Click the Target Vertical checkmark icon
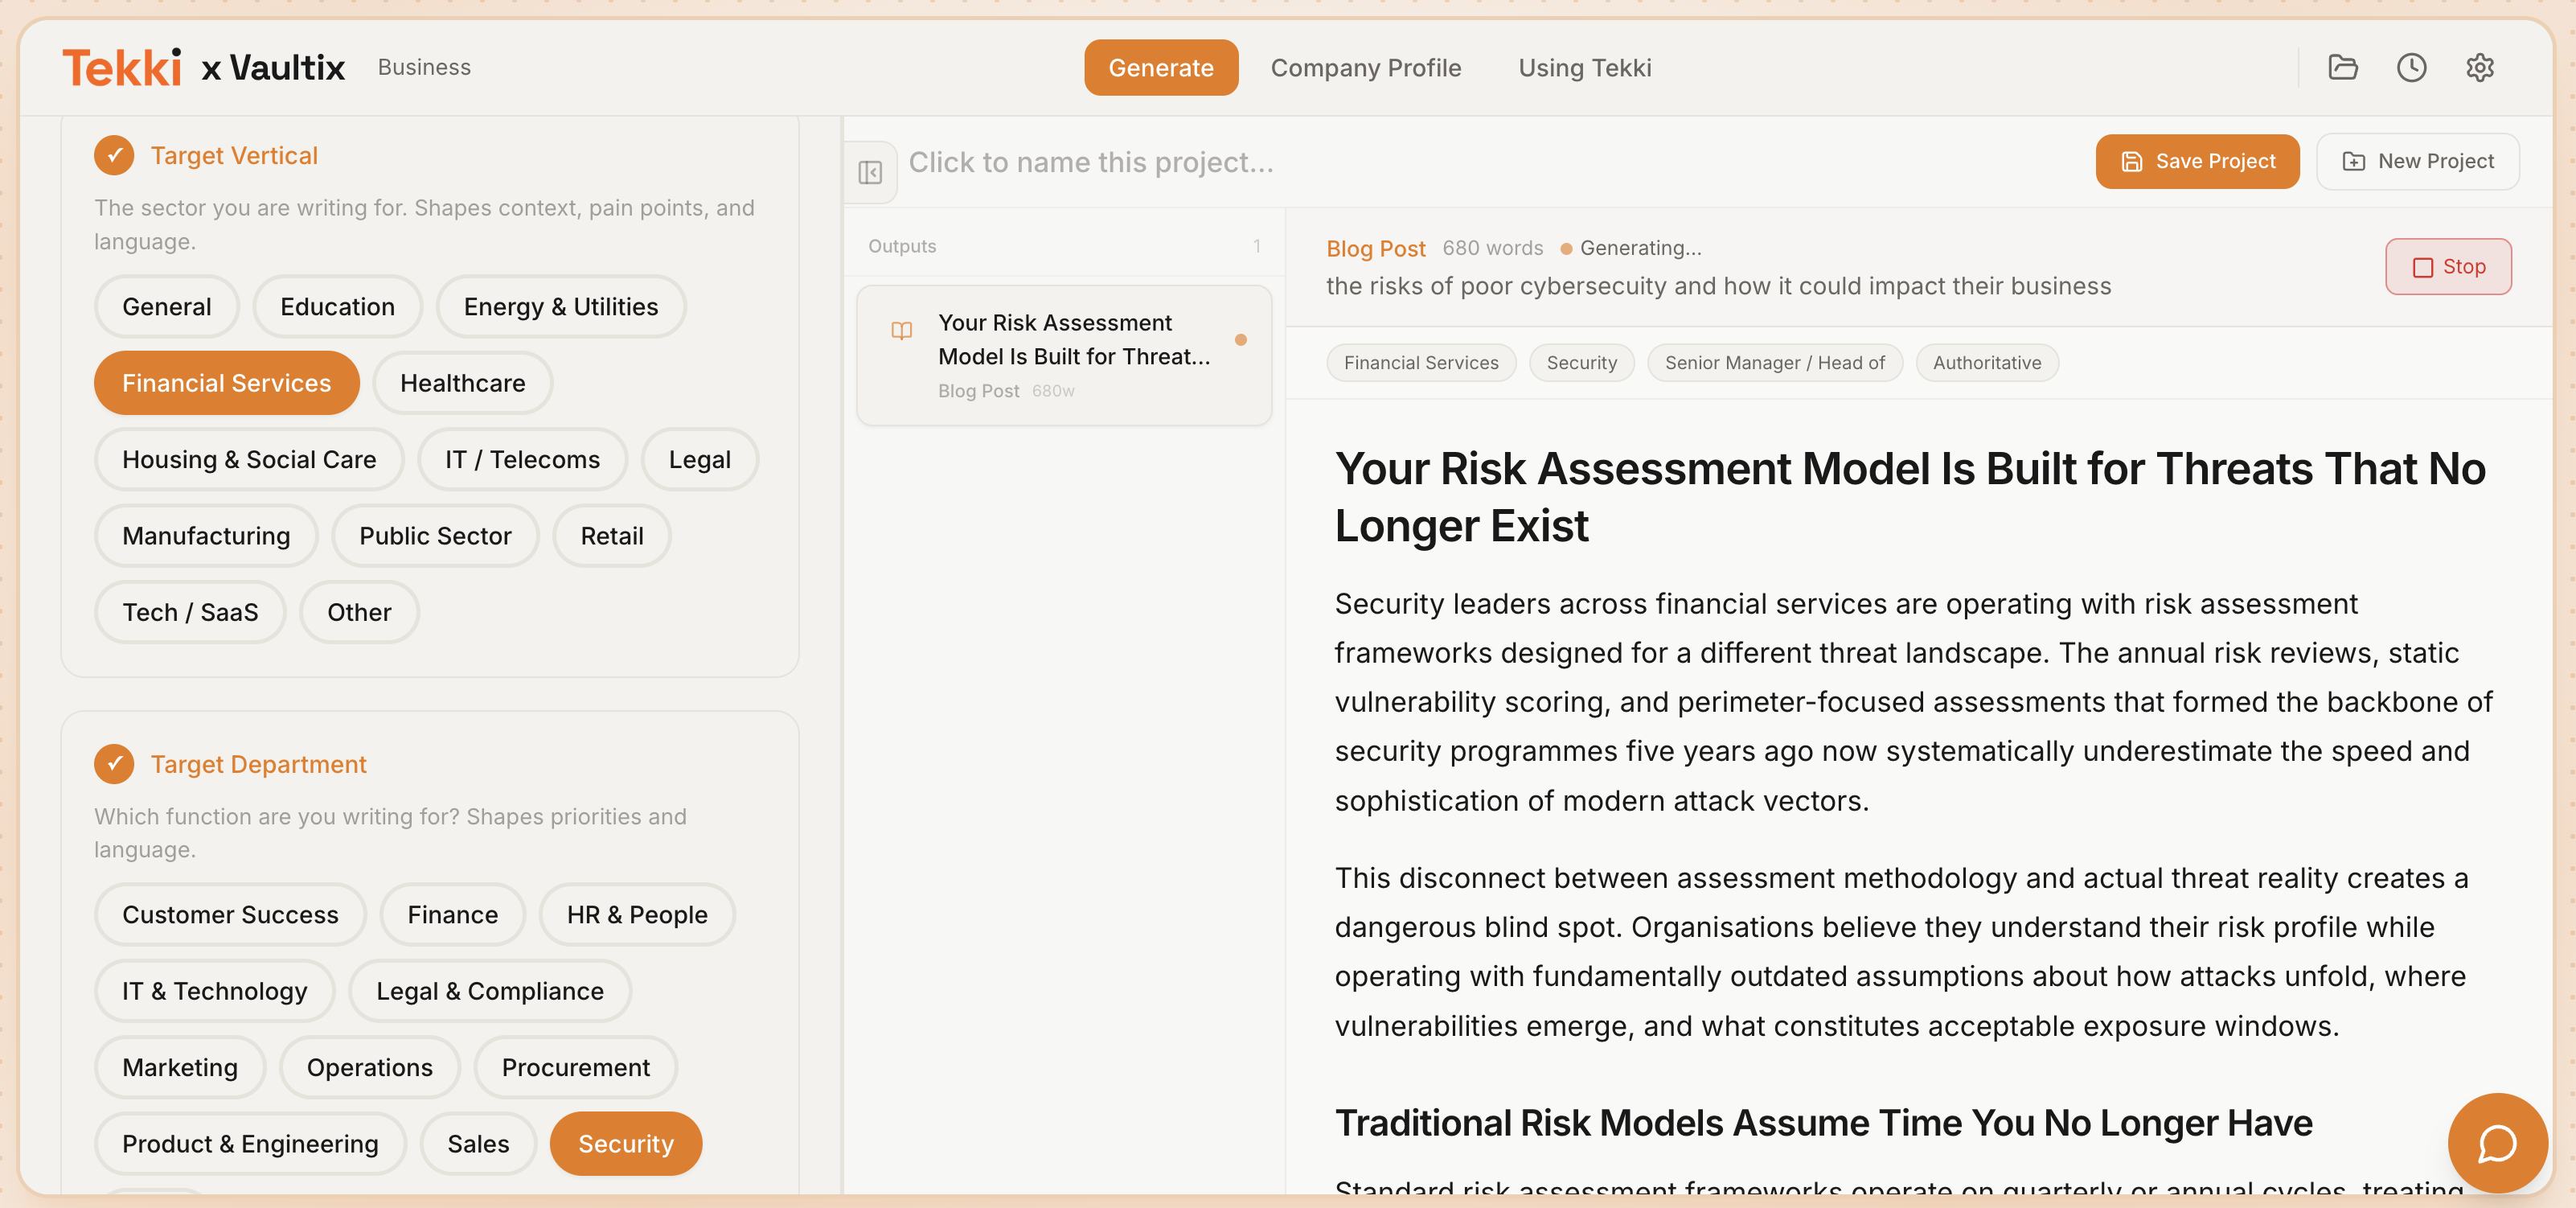The width and height of the screenshot is (2576, 1208). point(114,155)
